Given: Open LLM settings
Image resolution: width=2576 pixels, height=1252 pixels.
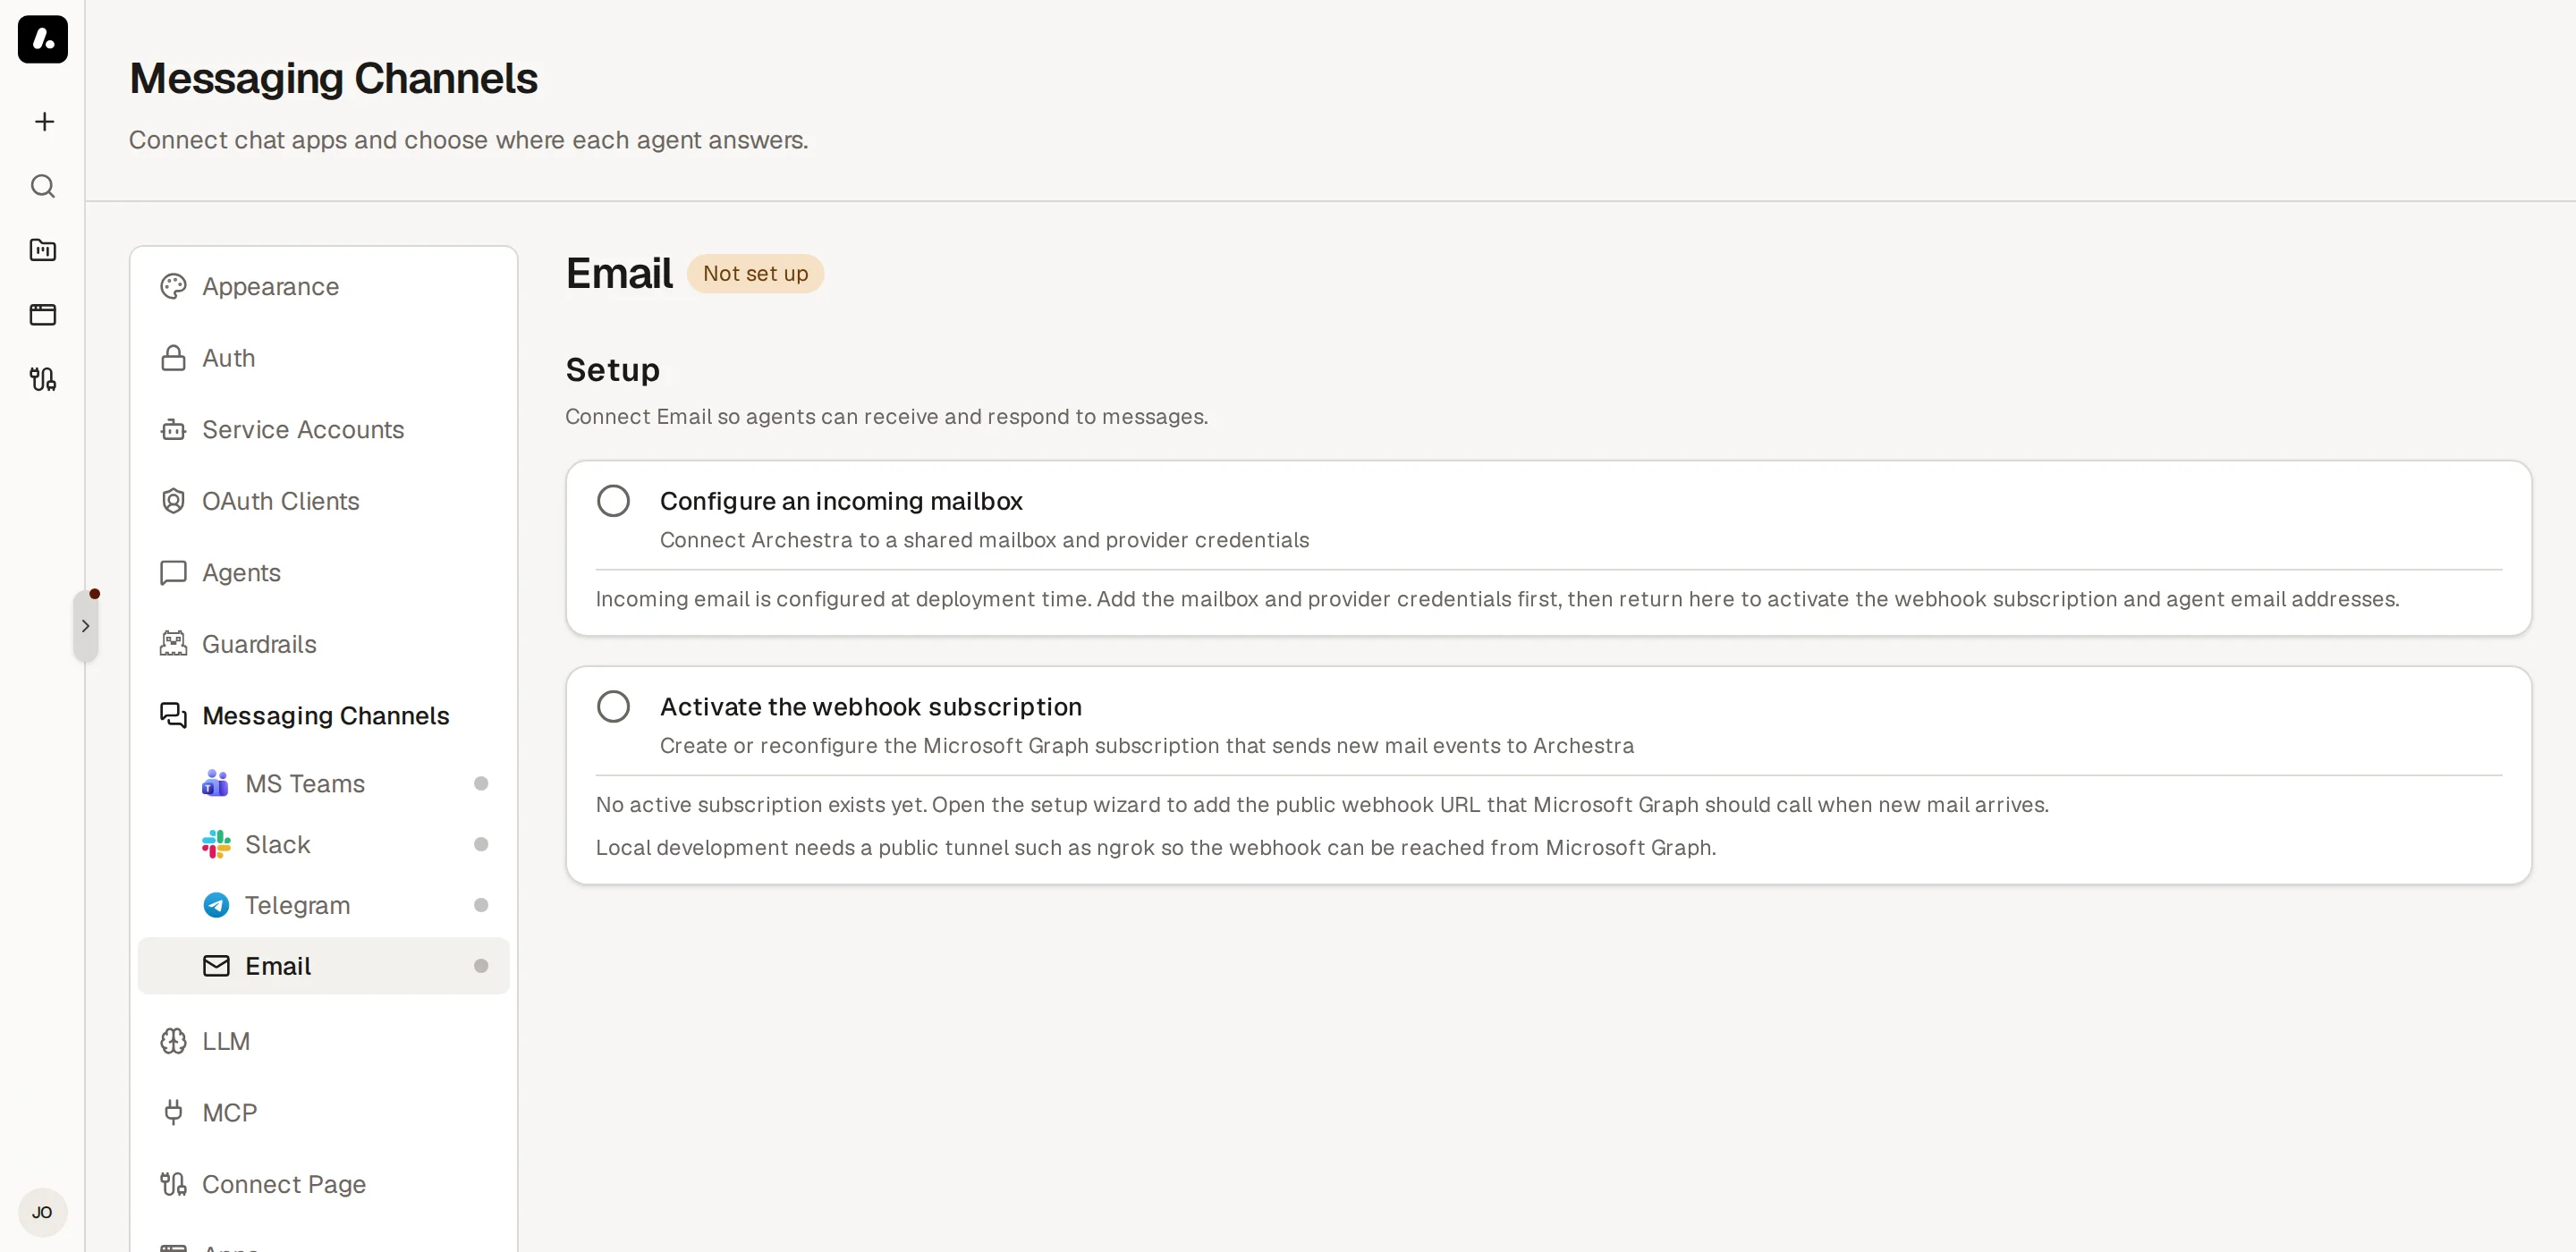Looking at the screenshot, I should click(x=324, y=1042).
